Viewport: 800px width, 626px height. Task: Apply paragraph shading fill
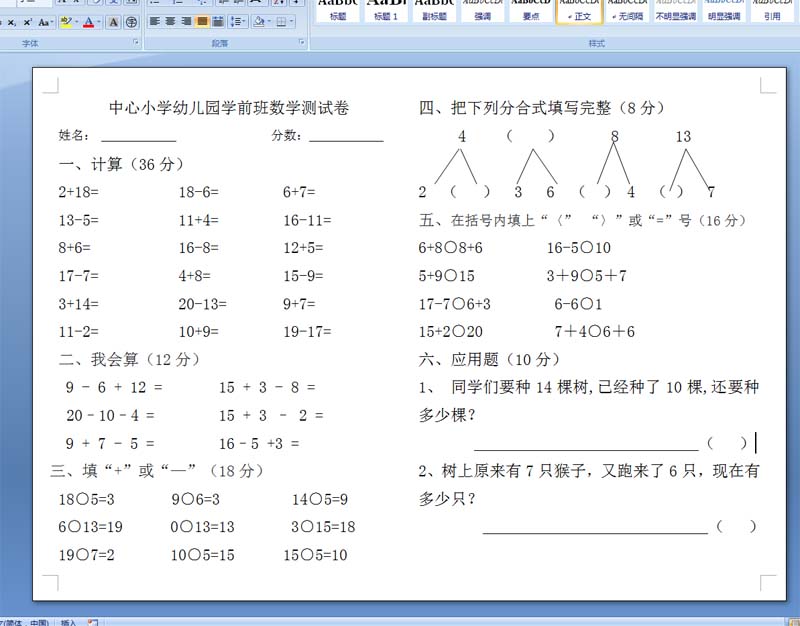[259, 22]
